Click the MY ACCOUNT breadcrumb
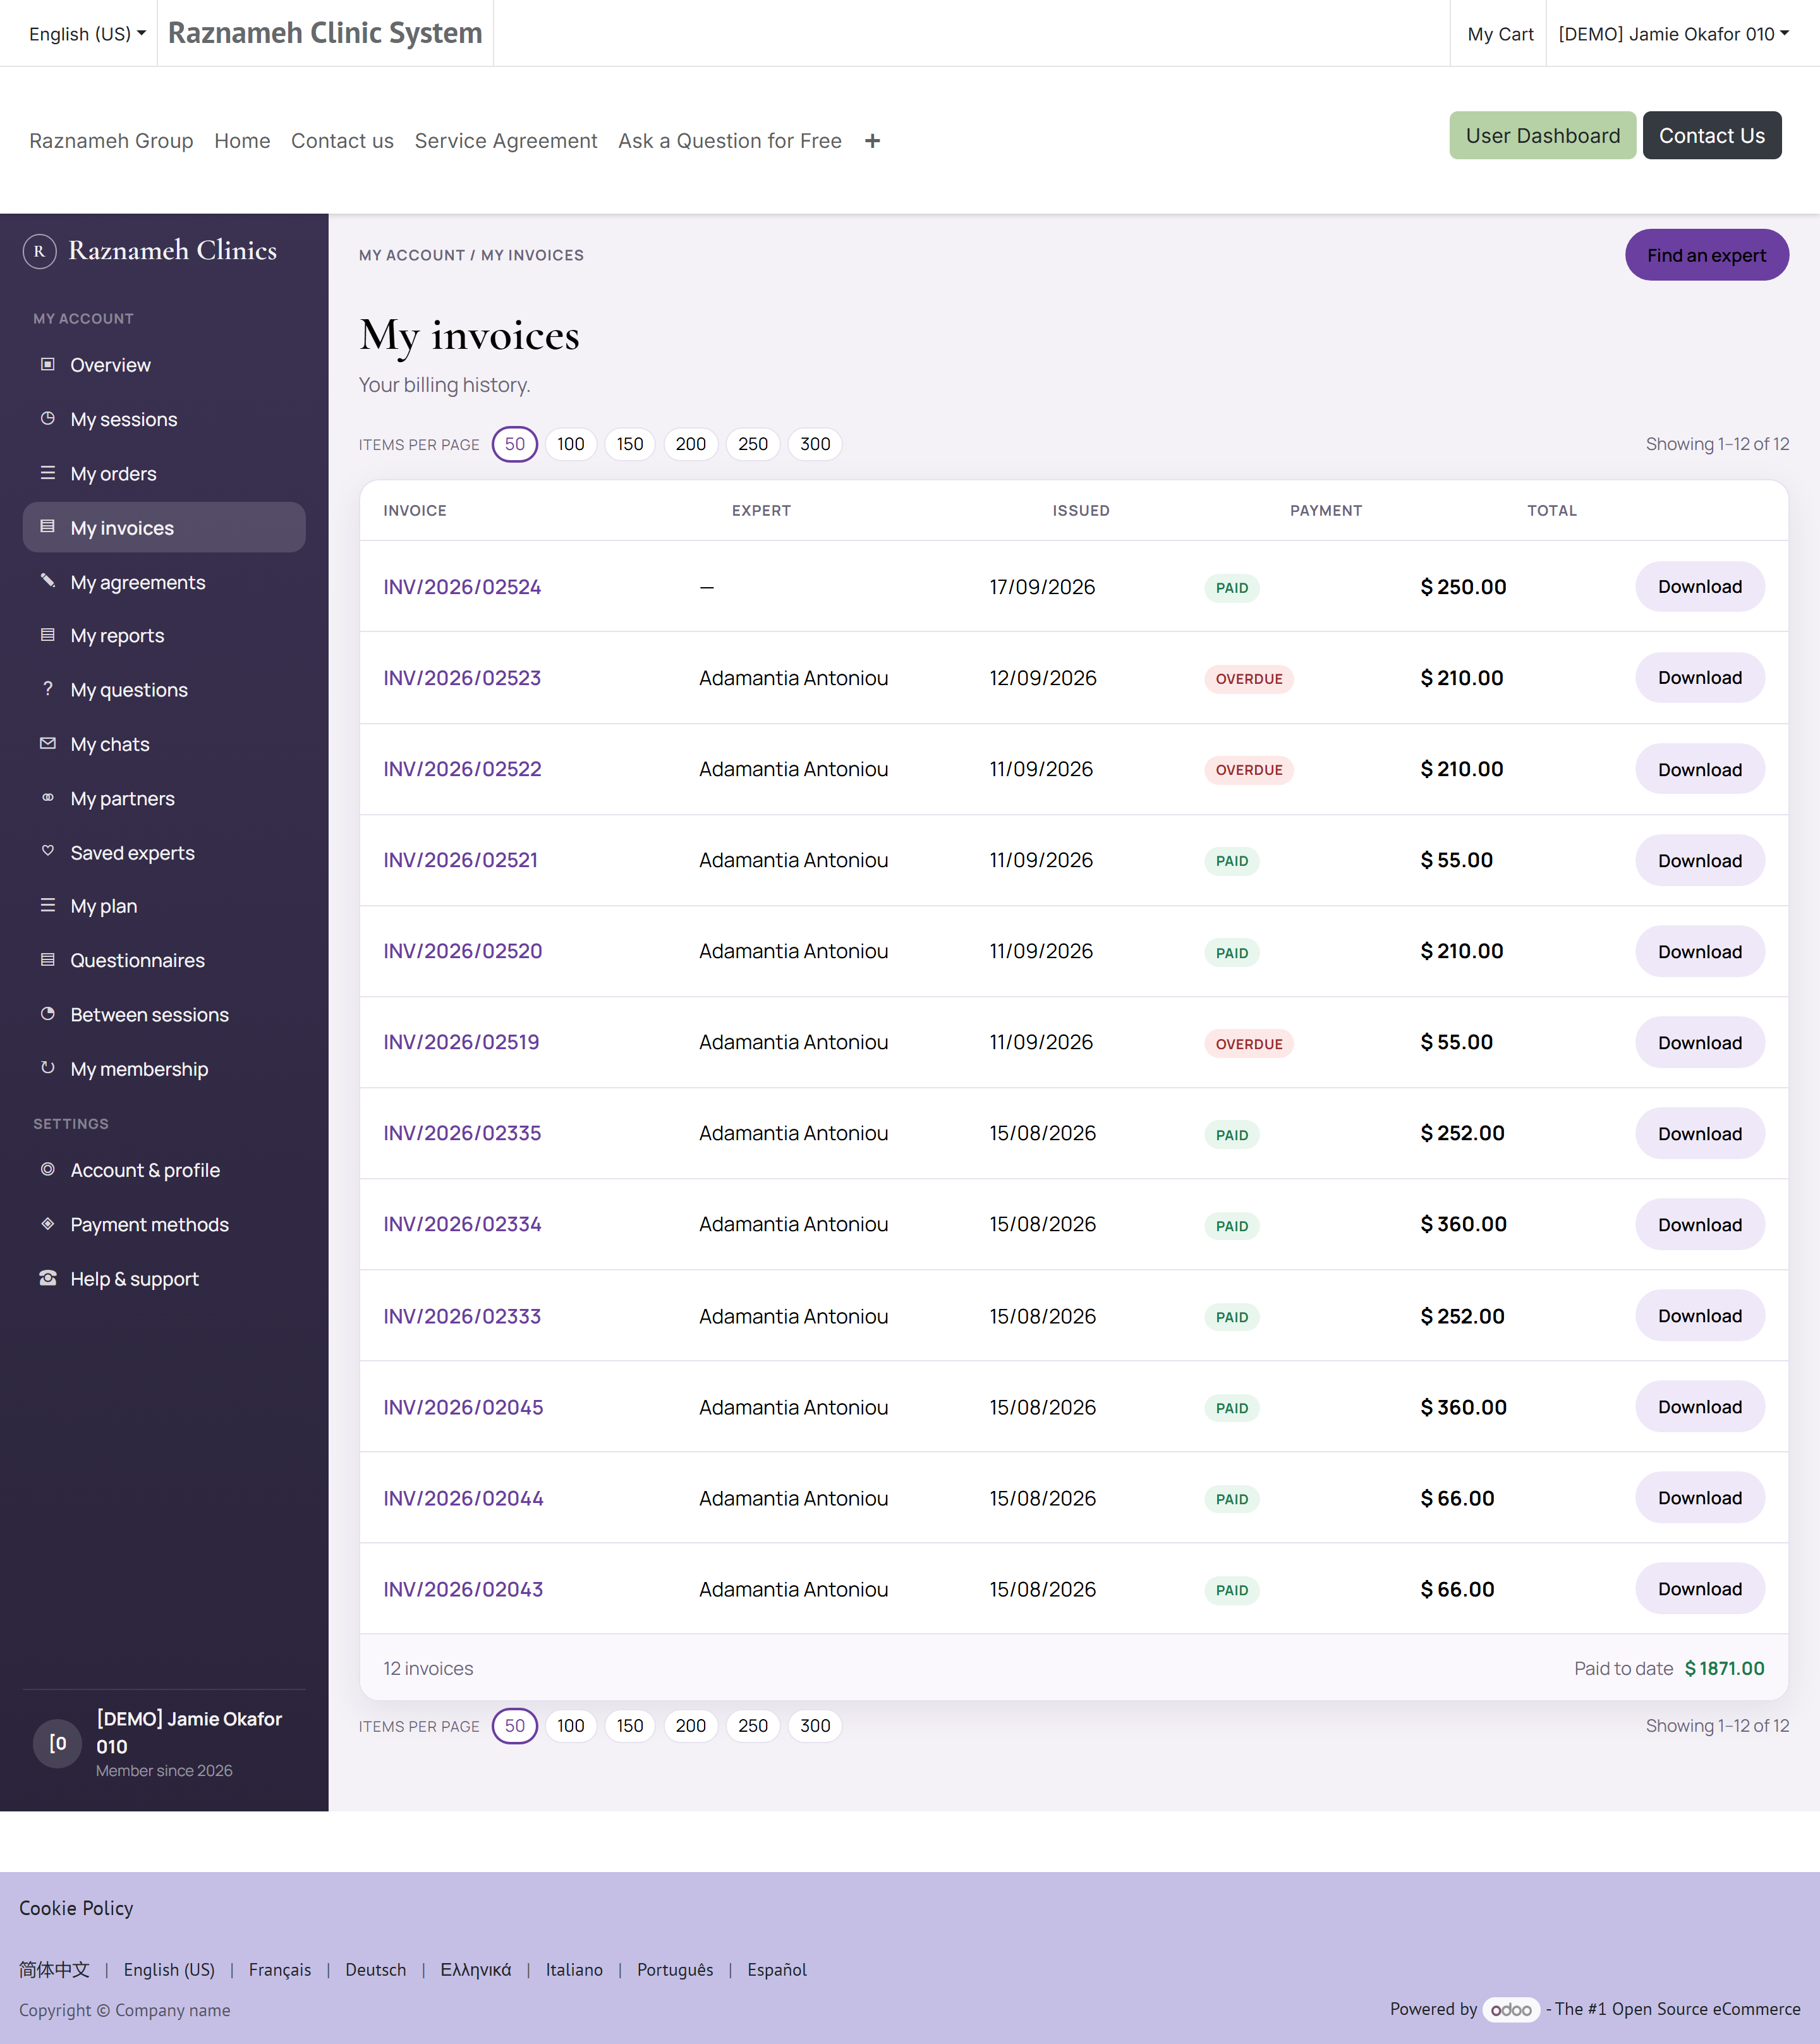 [x=412, y=255]
